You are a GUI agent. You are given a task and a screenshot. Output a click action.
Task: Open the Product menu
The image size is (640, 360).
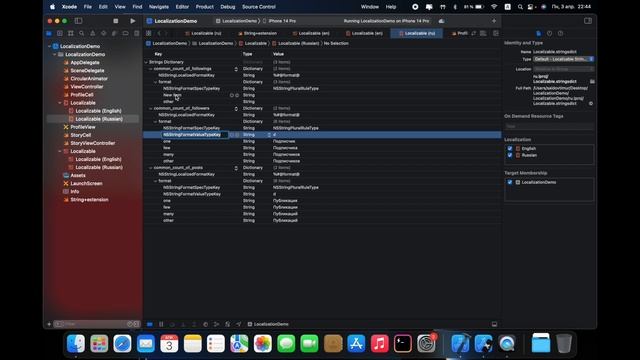tap(204, 7)
